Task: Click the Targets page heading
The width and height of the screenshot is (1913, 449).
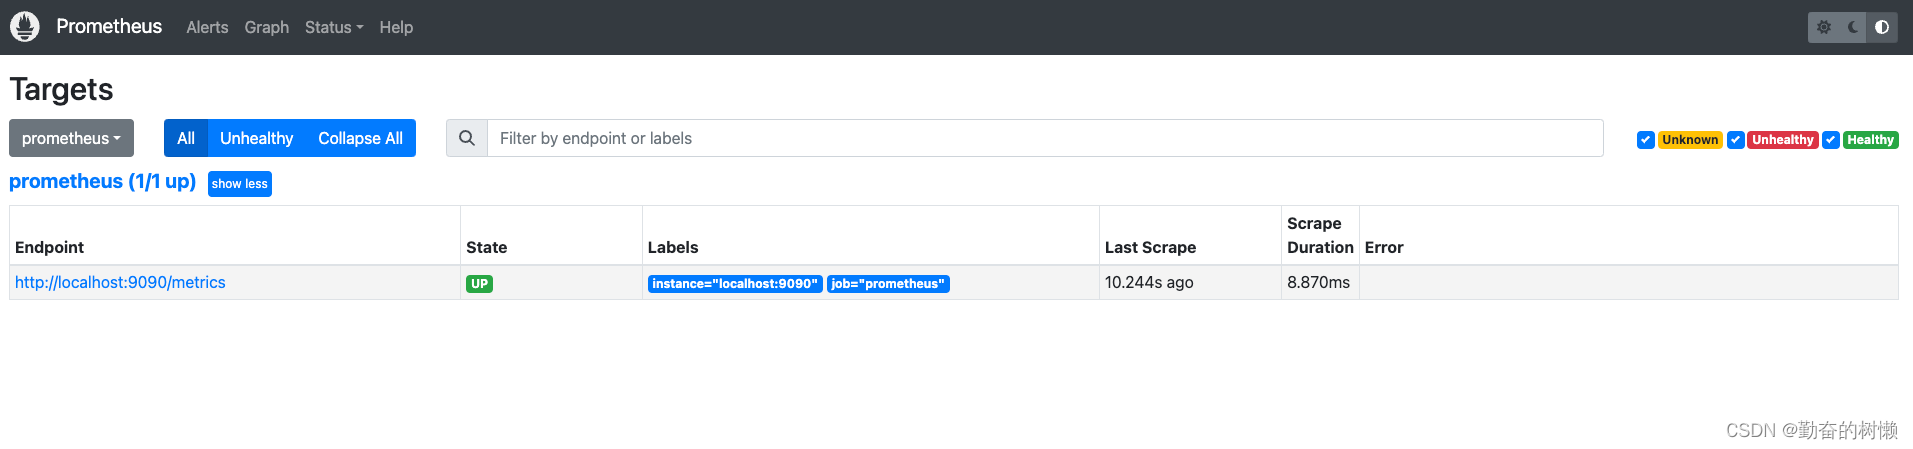Action: pos(61,90)
